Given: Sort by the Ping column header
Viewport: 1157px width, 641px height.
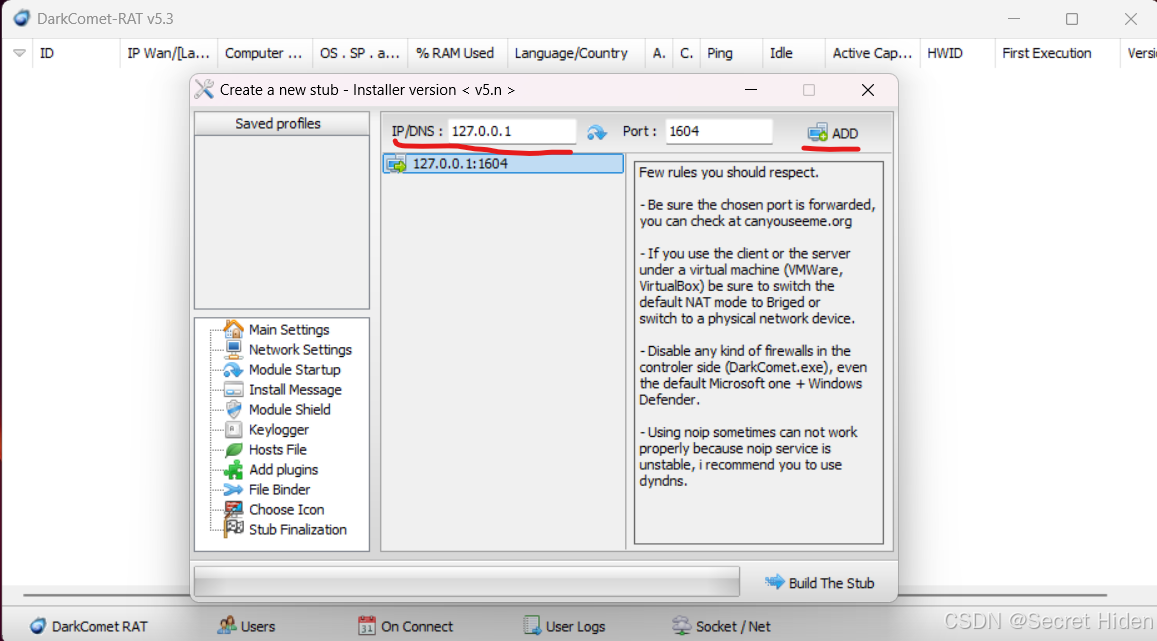Looking at the screenshot, I should click(x=731, y=53).
